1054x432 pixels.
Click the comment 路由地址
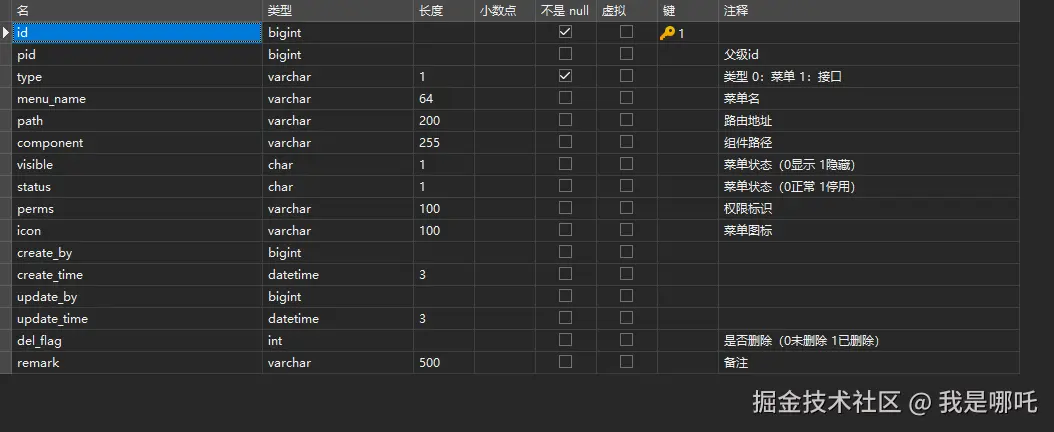tap(747, 120)
